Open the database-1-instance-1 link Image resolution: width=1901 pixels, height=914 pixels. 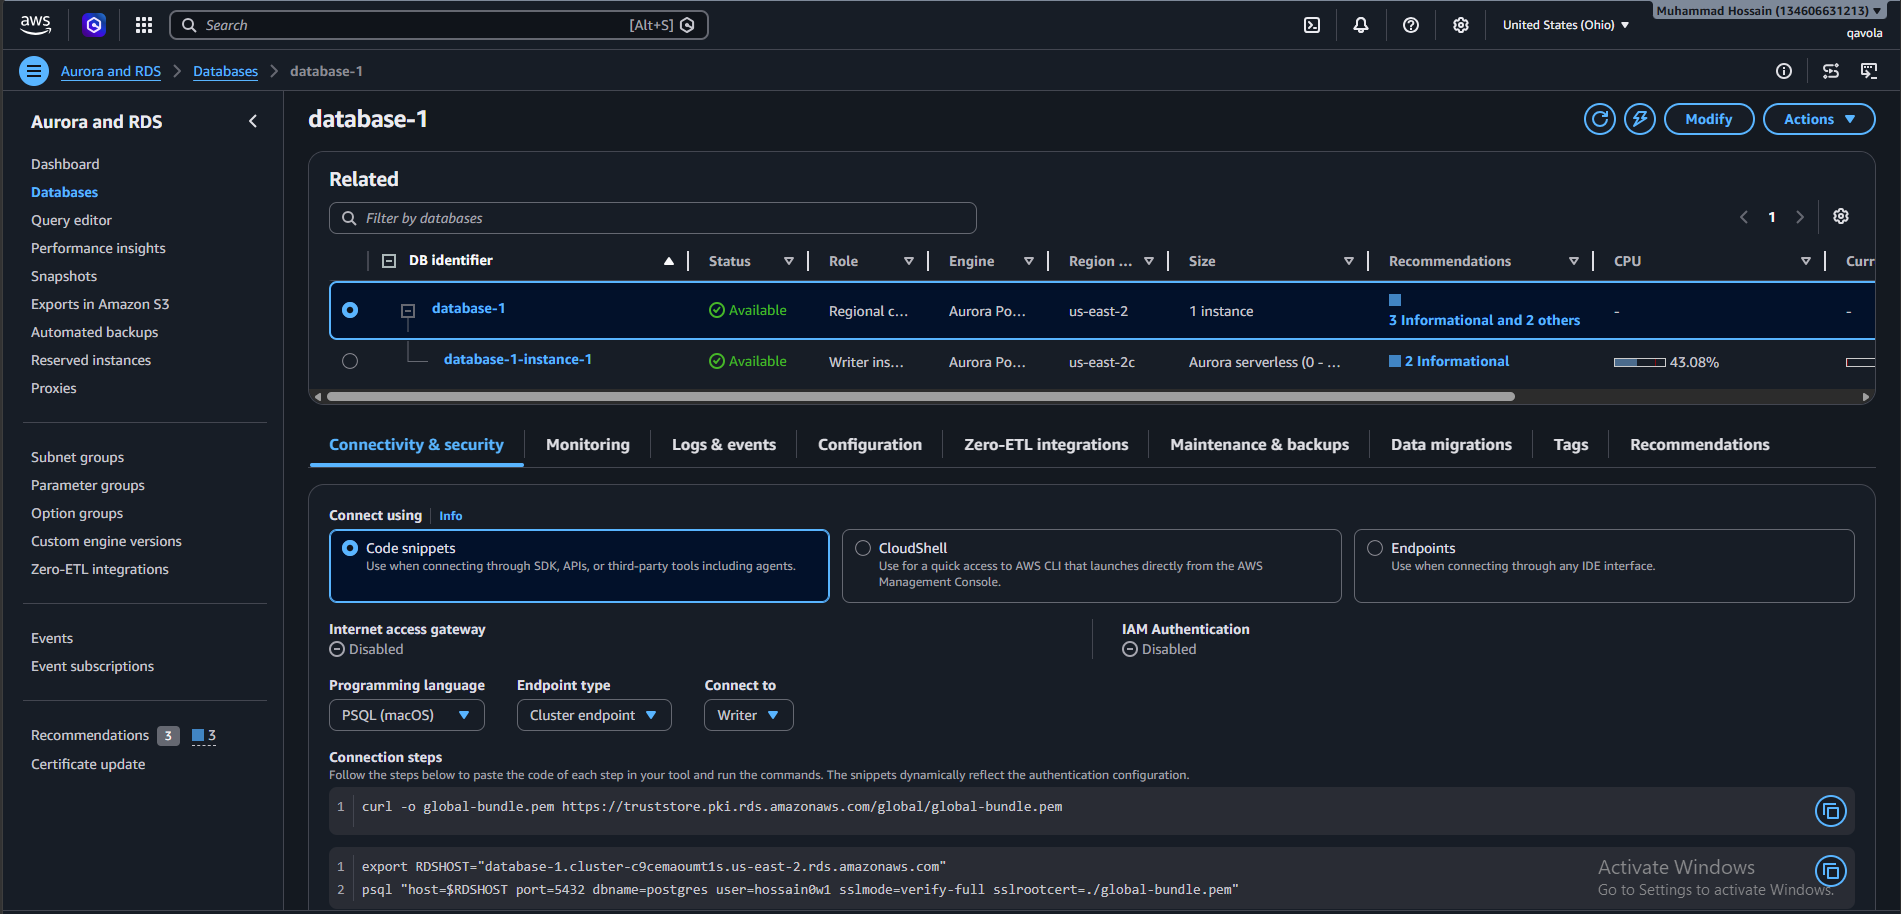518,359
